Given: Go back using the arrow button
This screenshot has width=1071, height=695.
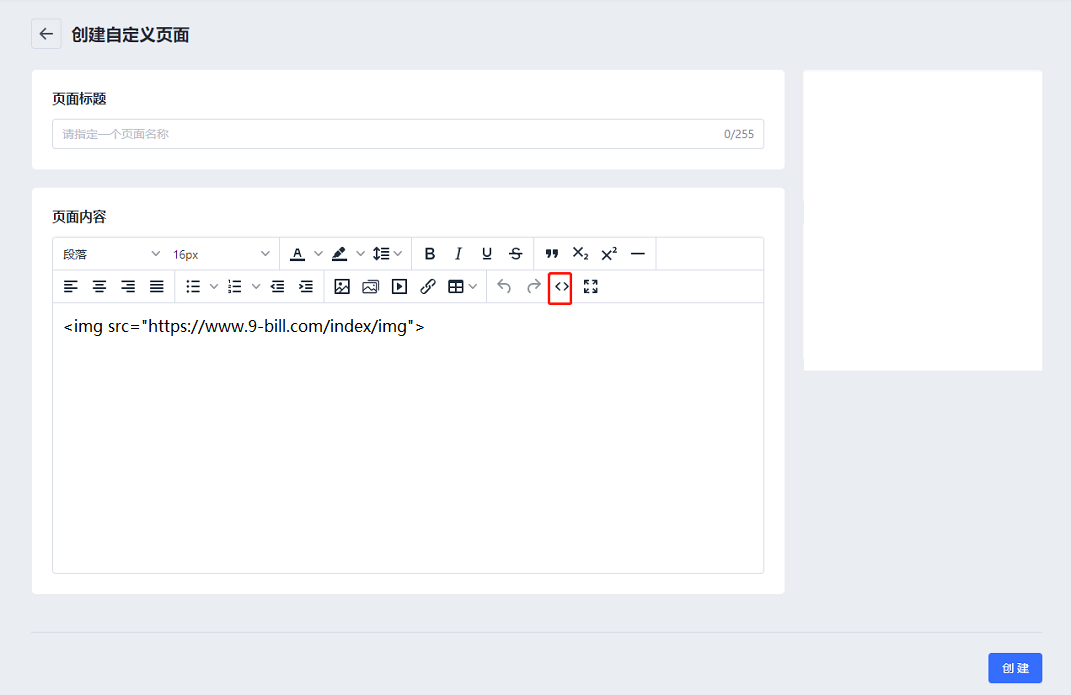Looking at the screenshot, I should pos(46,34).
